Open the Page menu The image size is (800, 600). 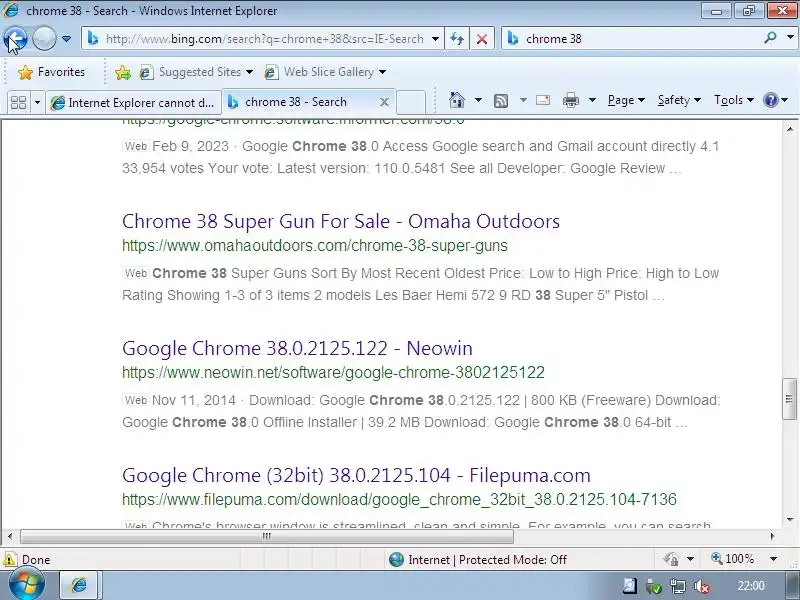[x=626, y=100]
